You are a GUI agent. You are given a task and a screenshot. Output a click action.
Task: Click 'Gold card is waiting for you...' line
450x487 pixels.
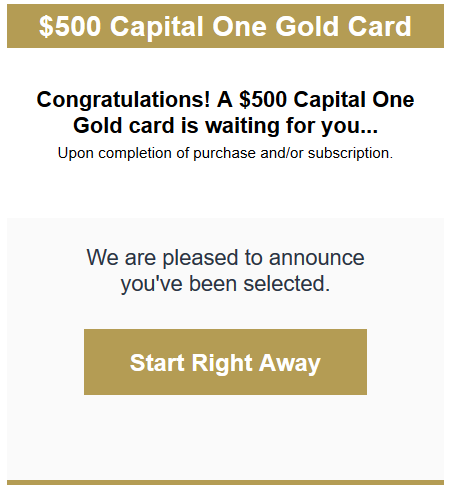coord(225,126)
